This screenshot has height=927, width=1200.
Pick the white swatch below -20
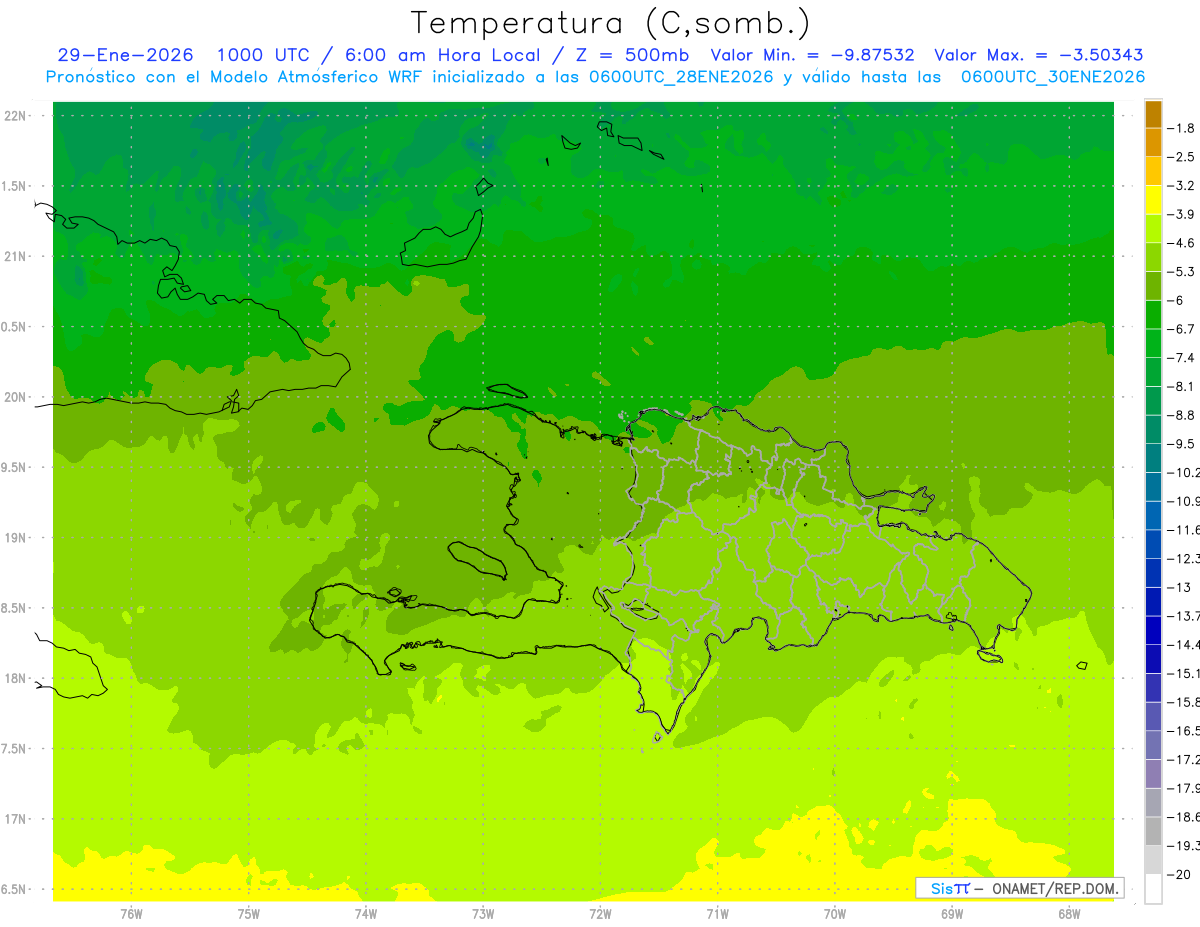point(1153,889)
